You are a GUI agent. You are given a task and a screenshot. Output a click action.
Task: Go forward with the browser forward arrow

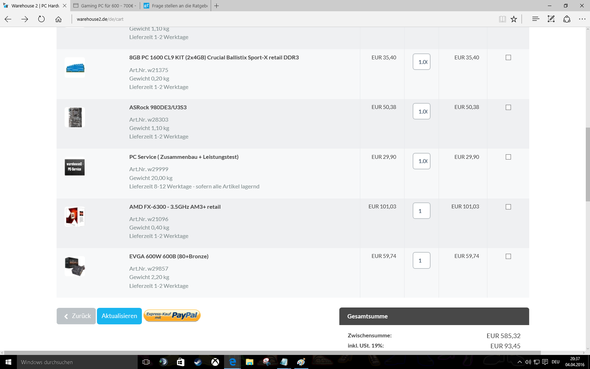(x=24, y=19)
